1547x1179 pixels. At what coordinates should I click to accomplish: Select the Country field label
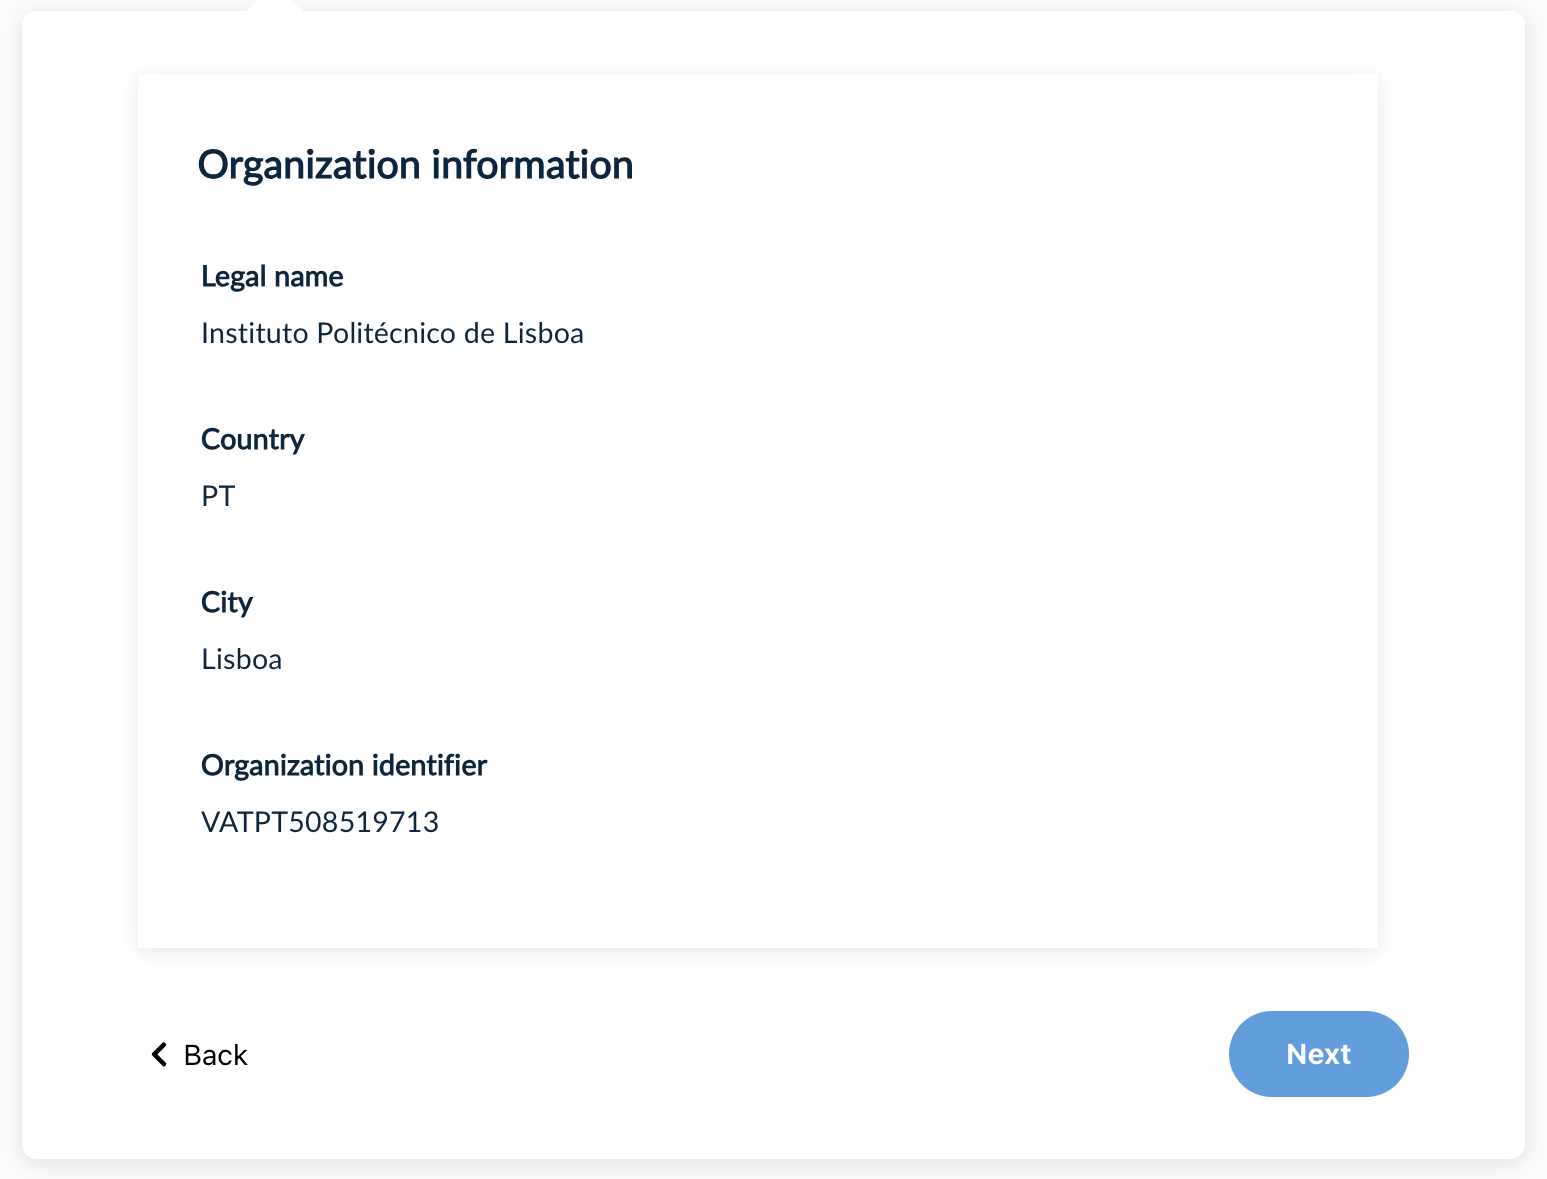pyautogui.click(x=252, y=439)
